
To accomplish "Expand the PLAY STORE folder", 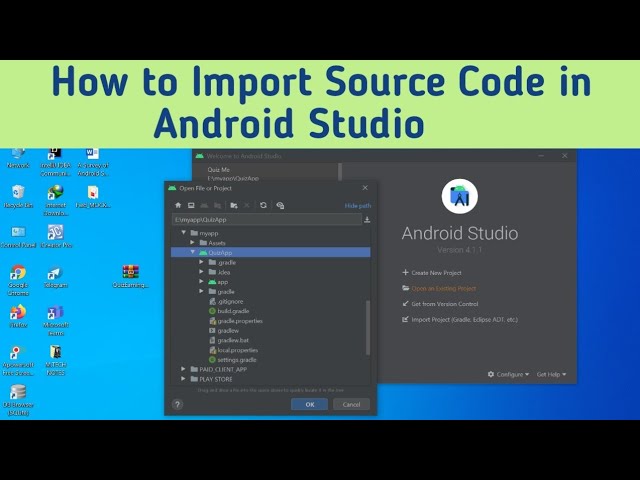I will 183,379.
